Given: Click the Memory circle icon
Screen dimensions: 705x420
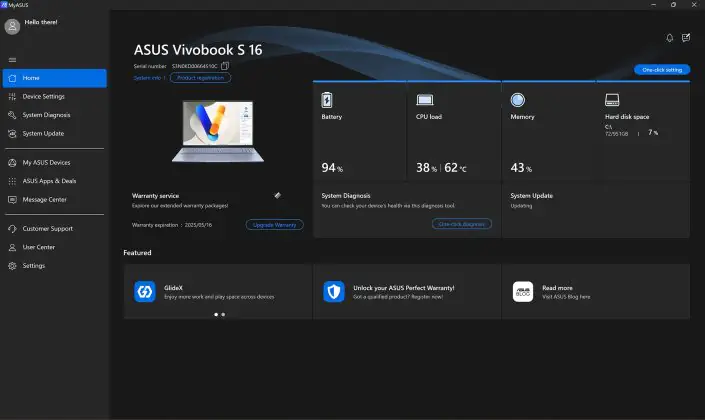Looking at the screenshot, I should [518, 100].
